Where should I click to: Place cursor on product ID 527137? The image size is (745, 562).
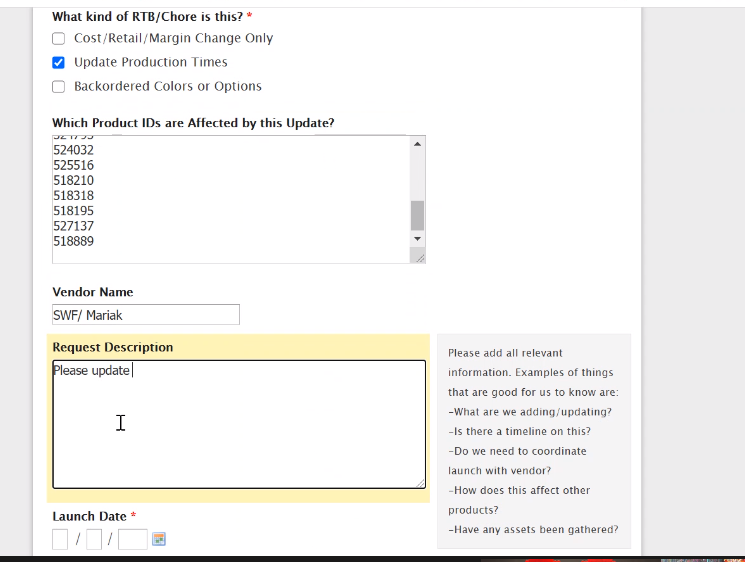coord(74,226)
